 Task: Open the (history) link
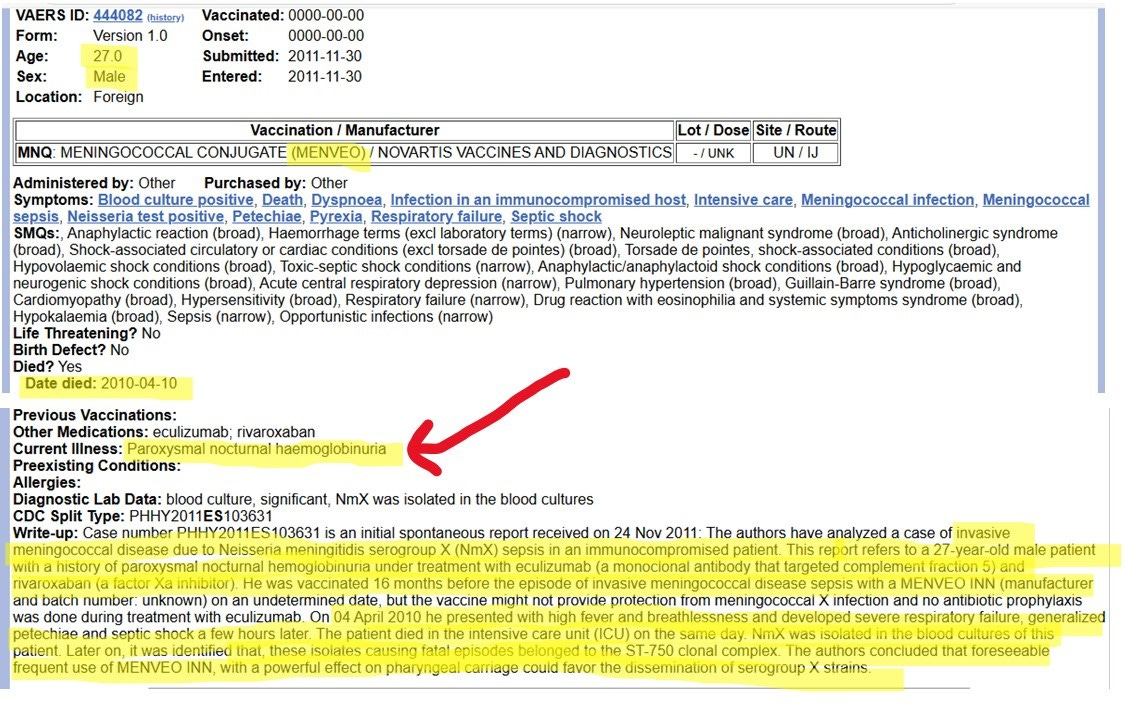tap(165, 17)
